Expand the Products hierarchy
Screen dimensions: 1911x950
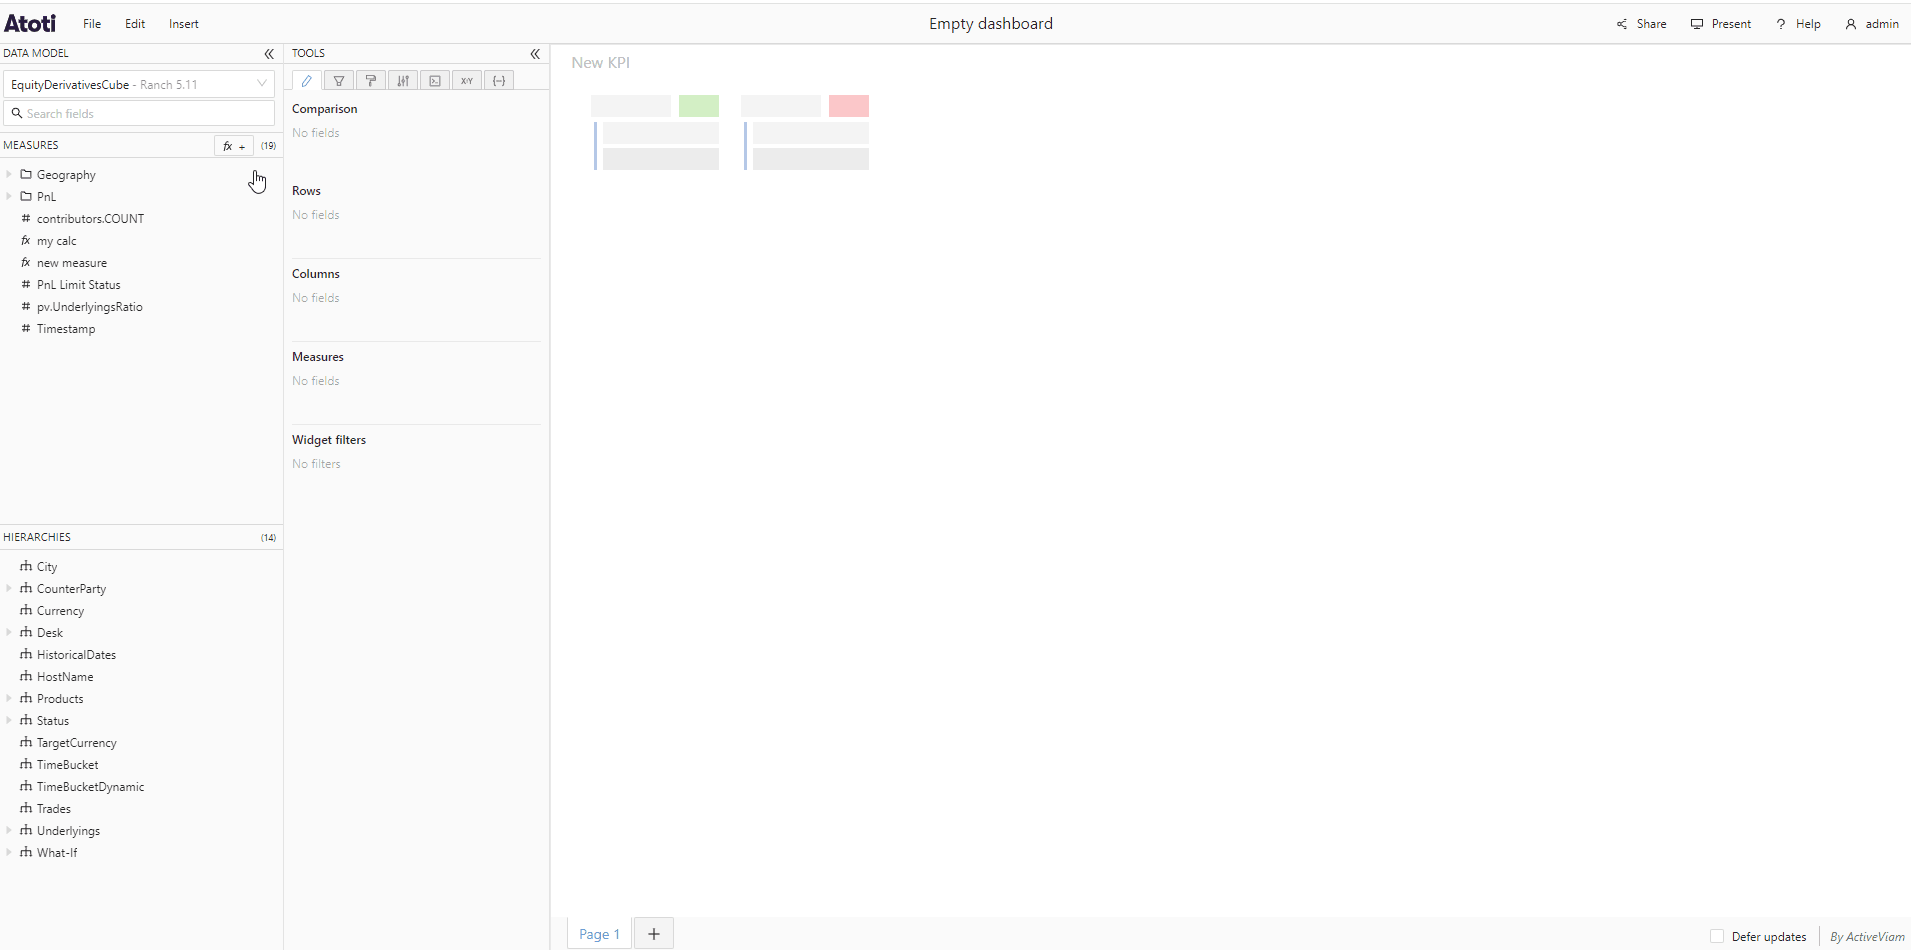pyautogui.click(x=9, y=698)
